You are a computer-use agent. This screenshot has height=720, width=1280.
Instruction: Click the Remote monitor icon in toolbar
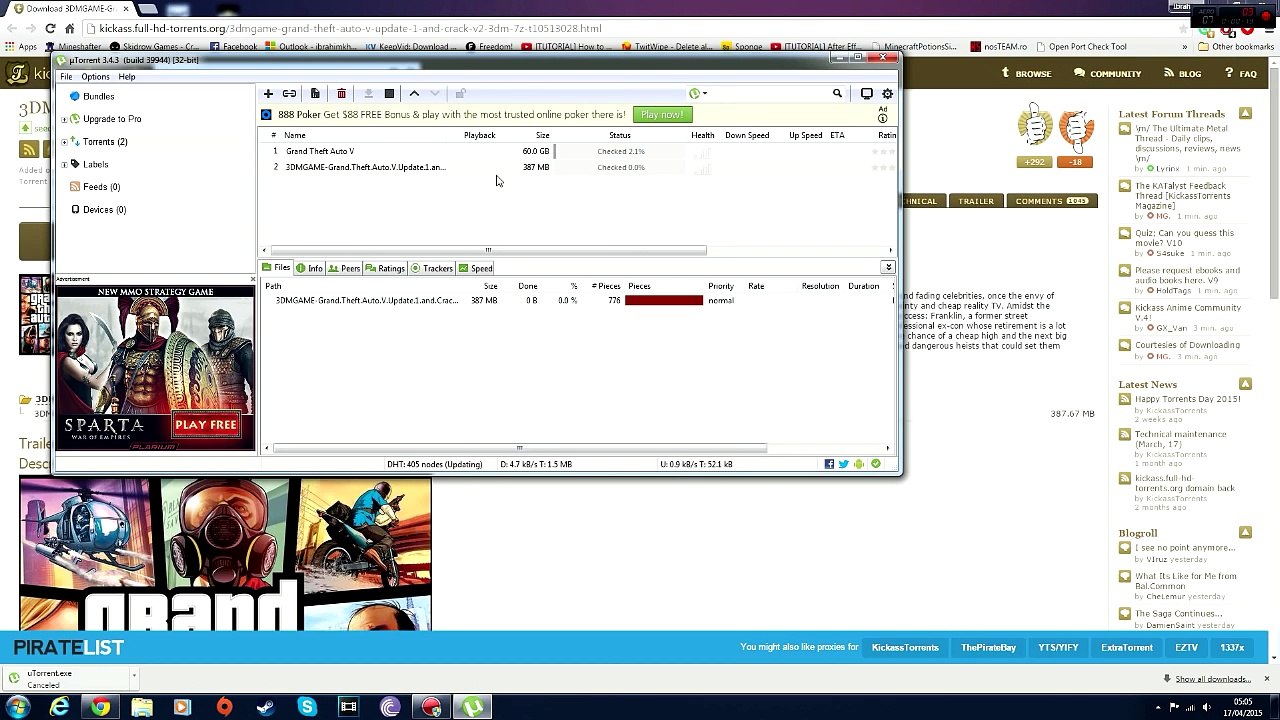867,94
